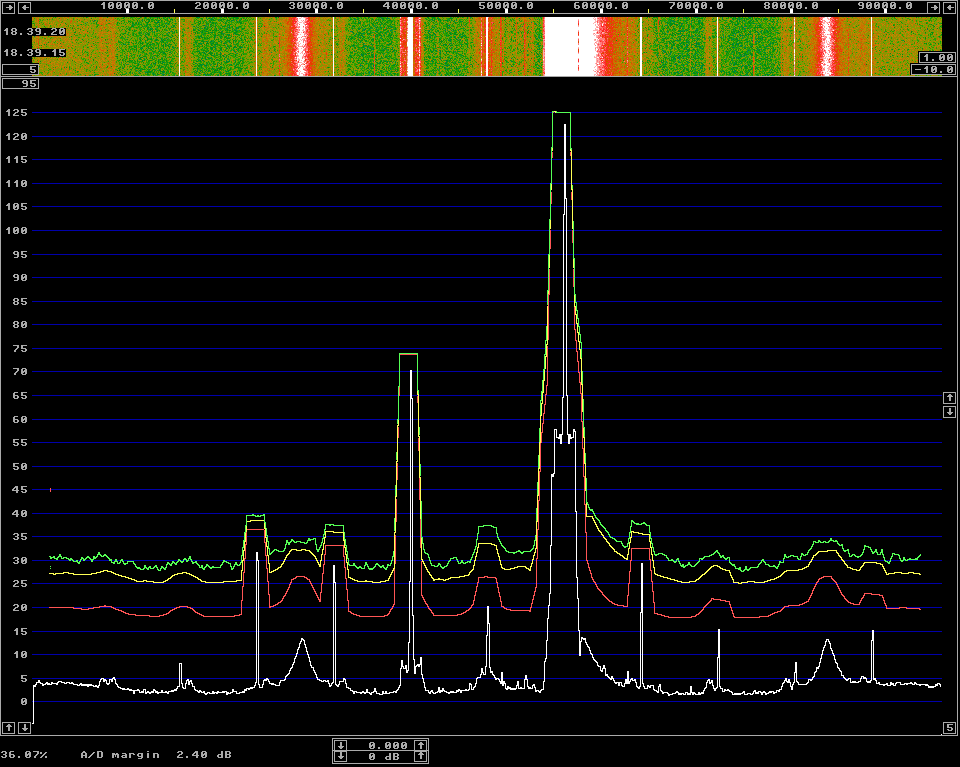Click the A/D margin 2.40 dB readout

pos(156,755)
